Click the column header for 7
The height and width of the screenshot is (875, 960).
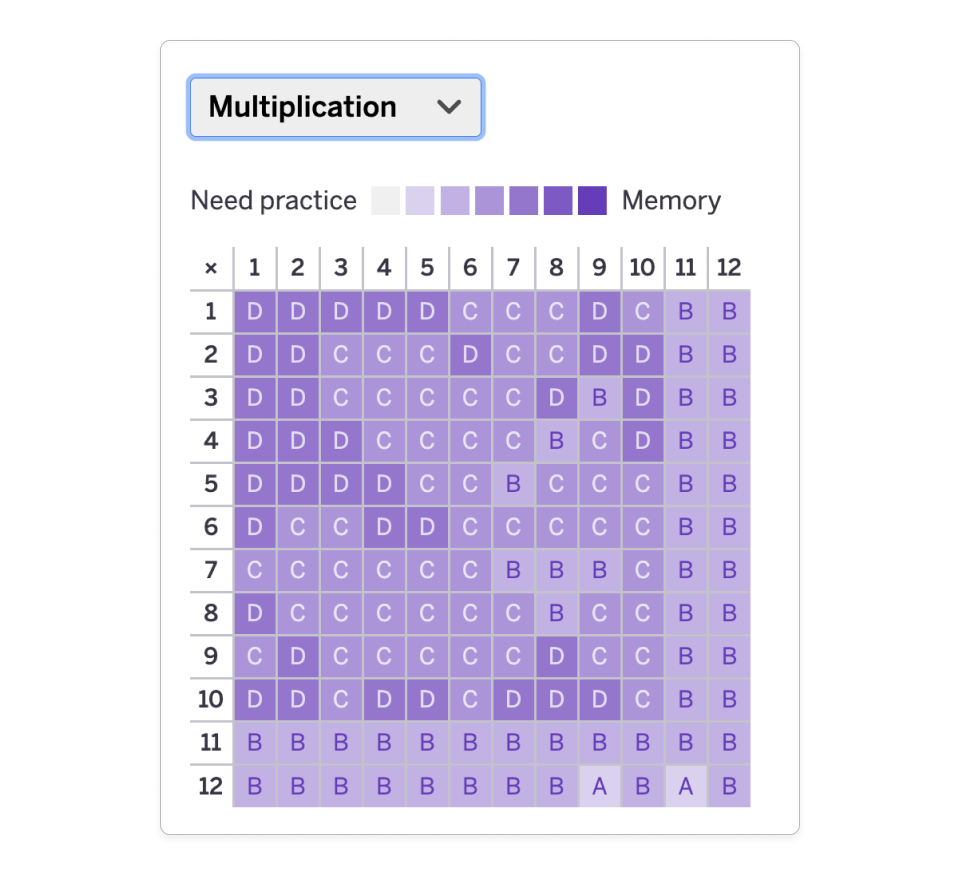(x=513, y=268)
